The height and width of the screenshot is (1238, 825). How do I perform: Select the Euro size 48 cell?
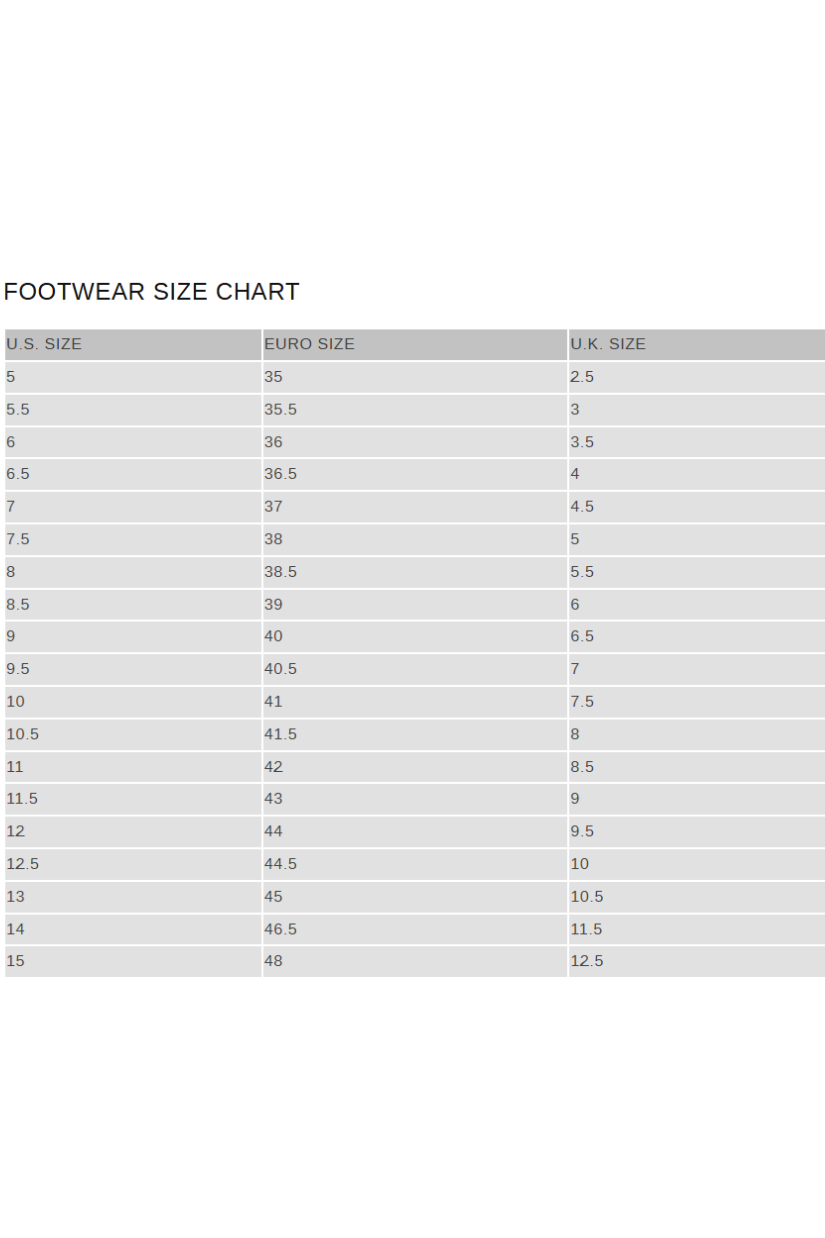click(274, 962)
